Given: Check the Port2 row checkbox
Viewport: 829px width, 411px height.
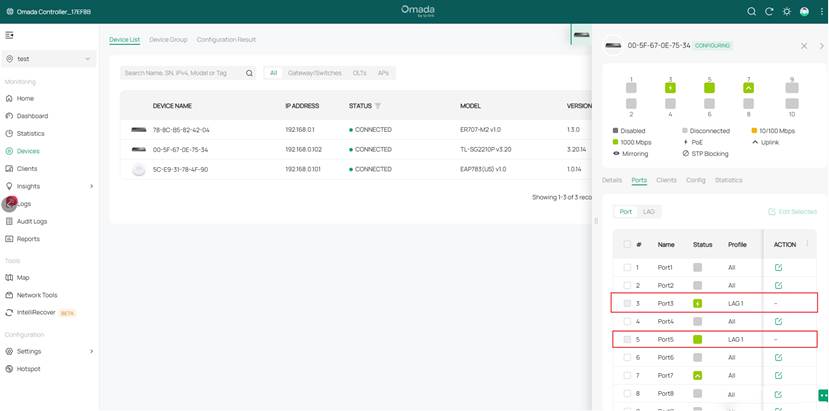Looking at the screenshot, I should 627,286.
